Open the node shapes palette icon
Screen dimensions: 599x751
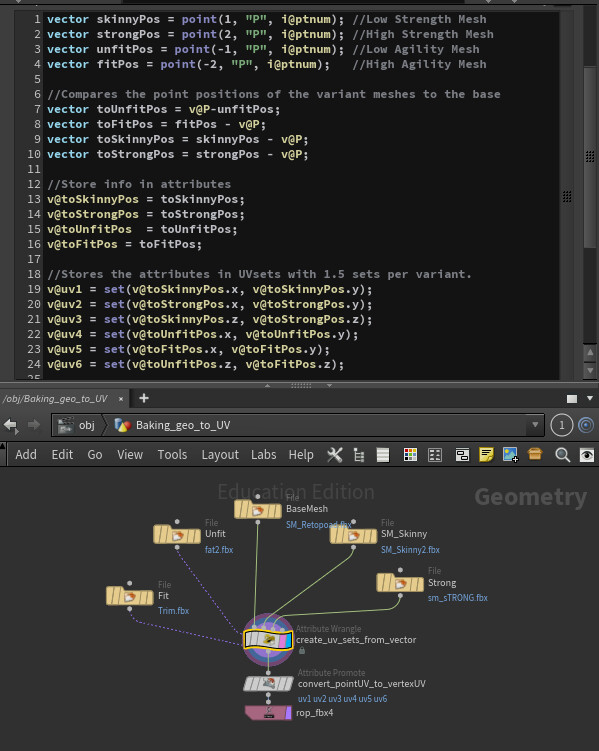435,455
